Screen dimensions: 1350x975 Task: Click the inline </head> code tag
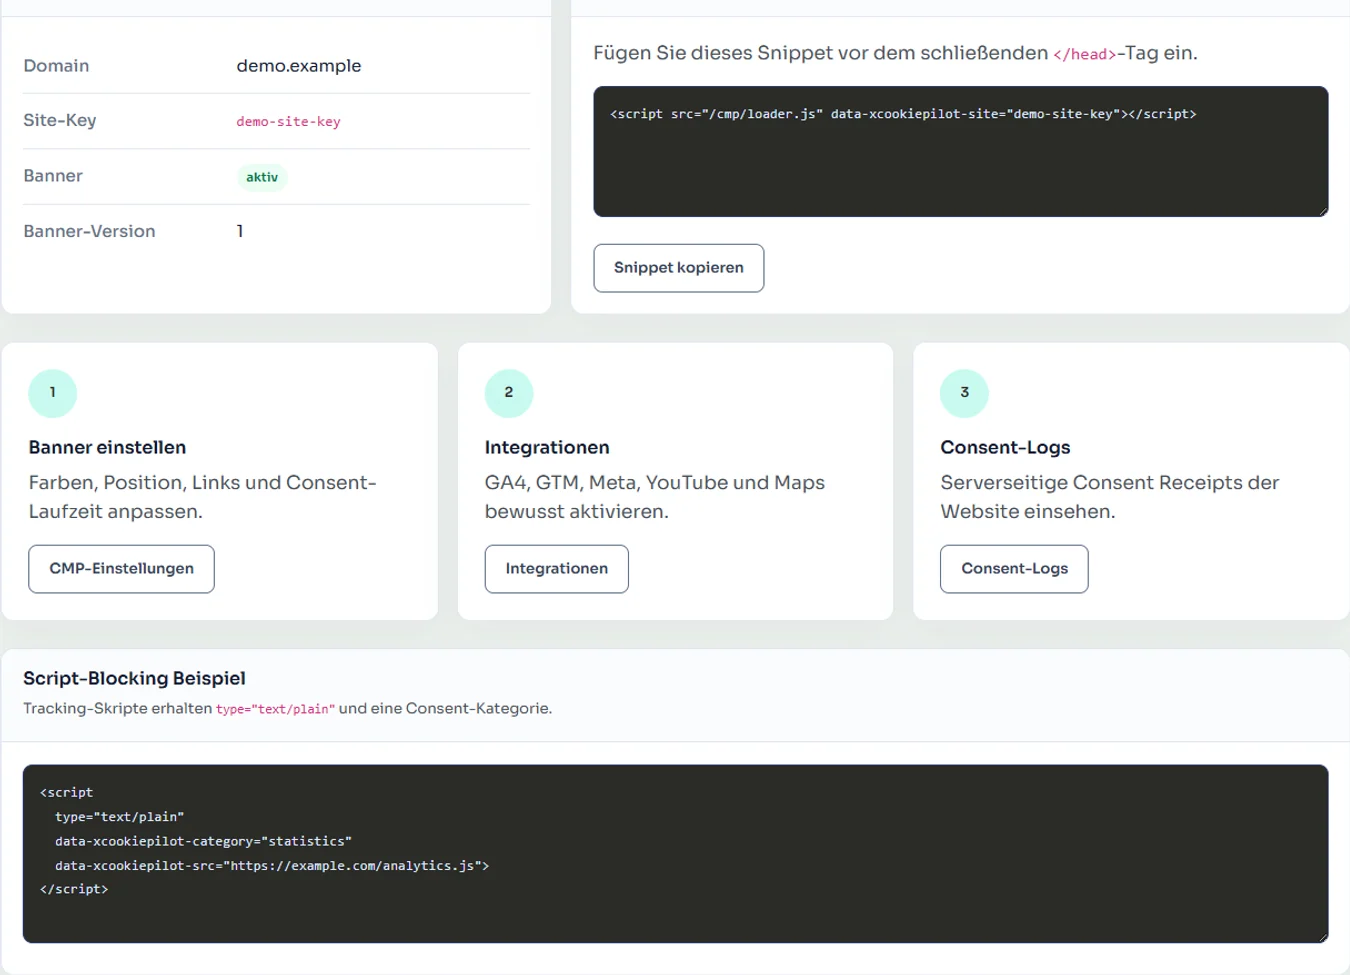pyautogui.click(x=1084, y=55)
